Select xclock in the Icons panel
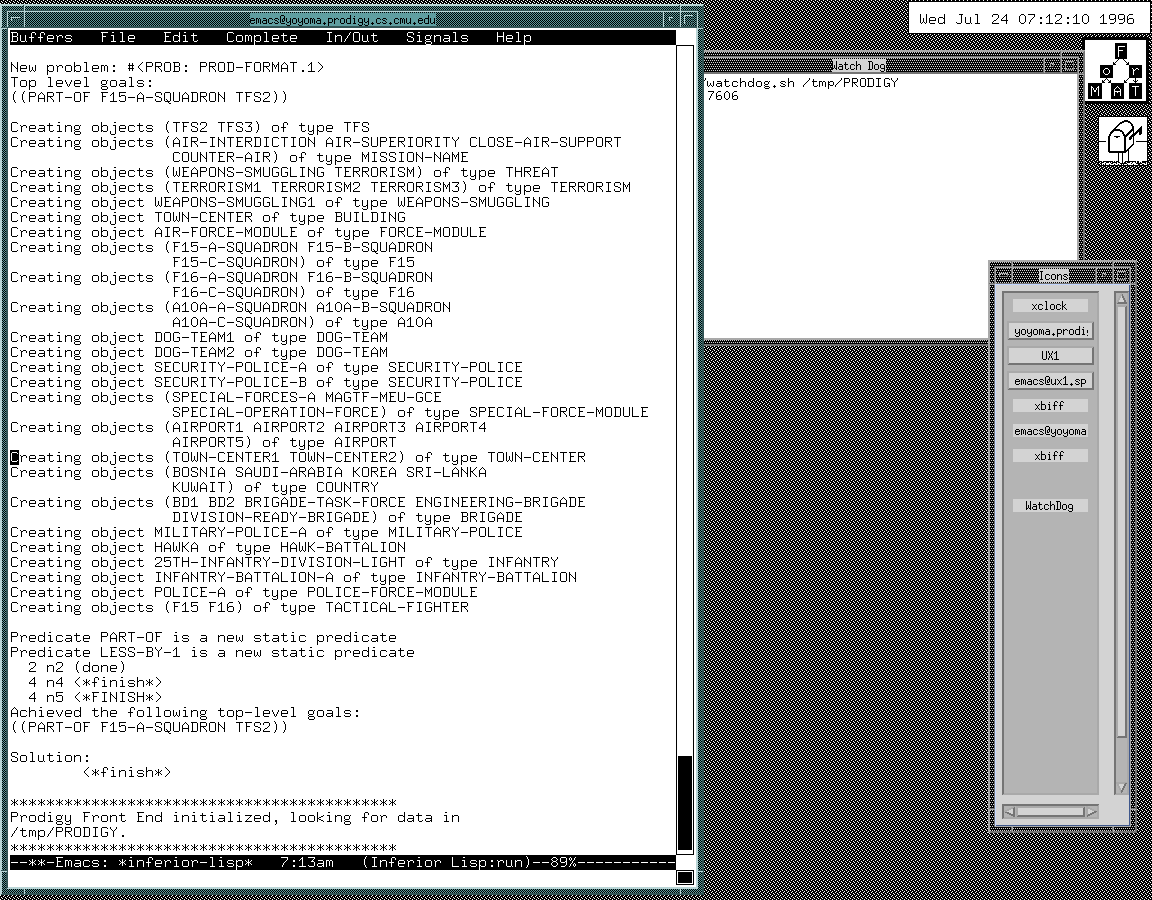 click(x=1049, y=306)
